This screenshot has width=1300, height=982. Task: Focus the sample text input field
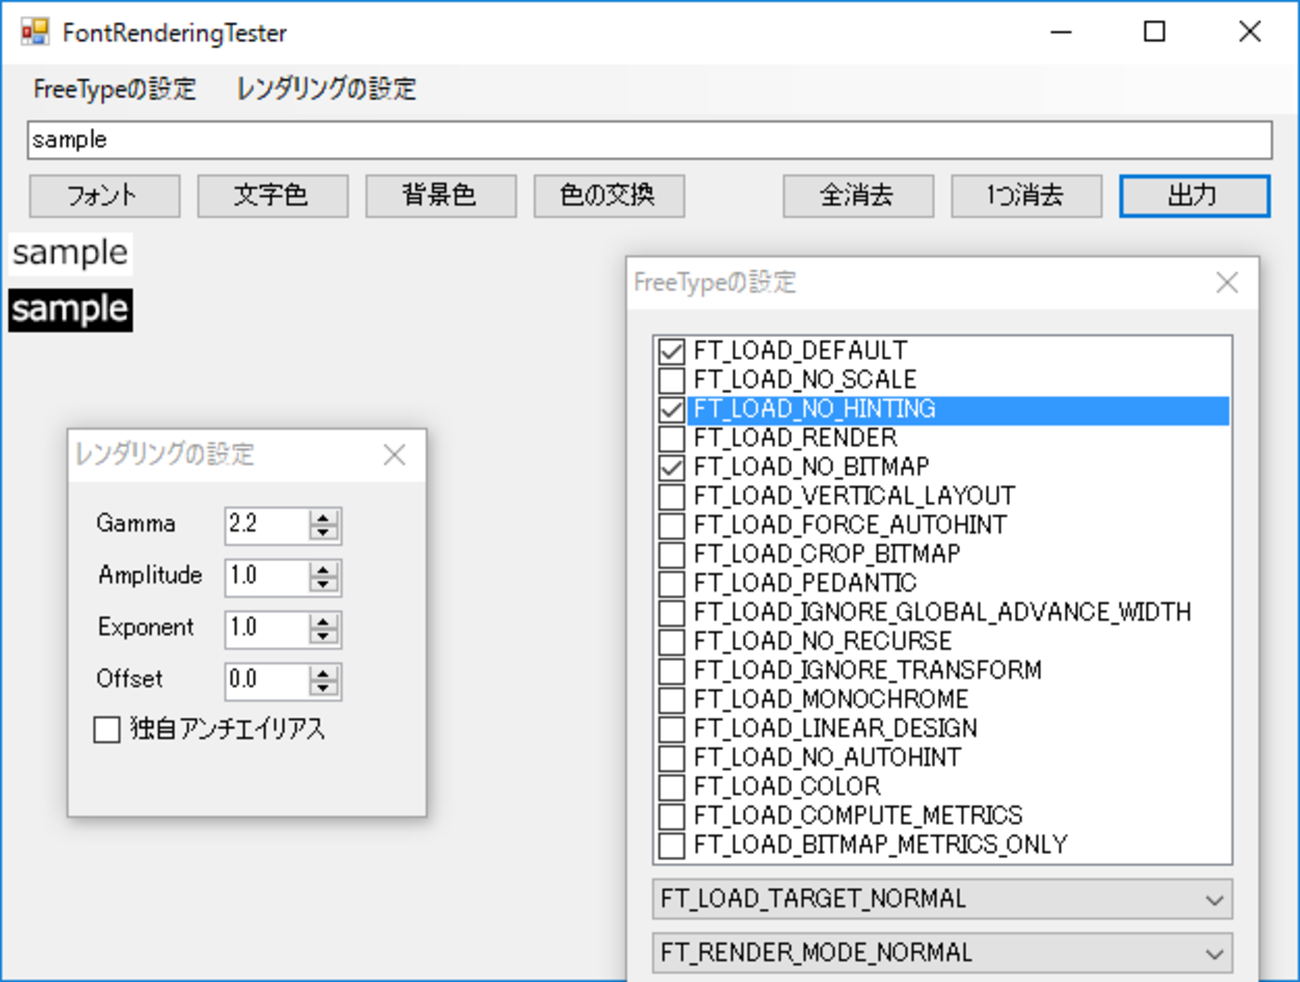point(650,140)
